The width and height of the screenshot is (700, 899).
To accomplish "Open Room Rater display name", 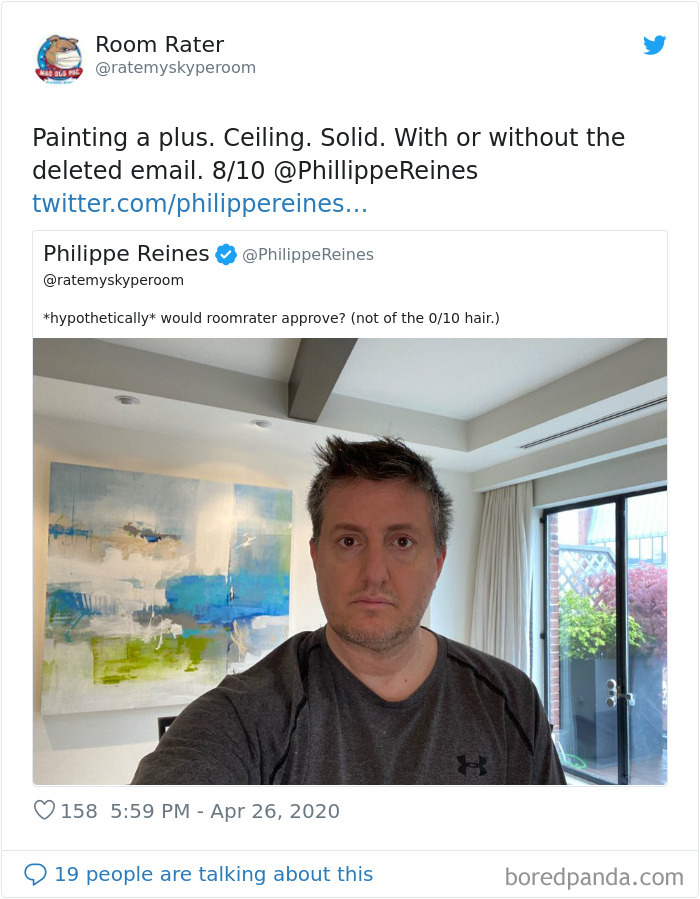I will 159,44.
